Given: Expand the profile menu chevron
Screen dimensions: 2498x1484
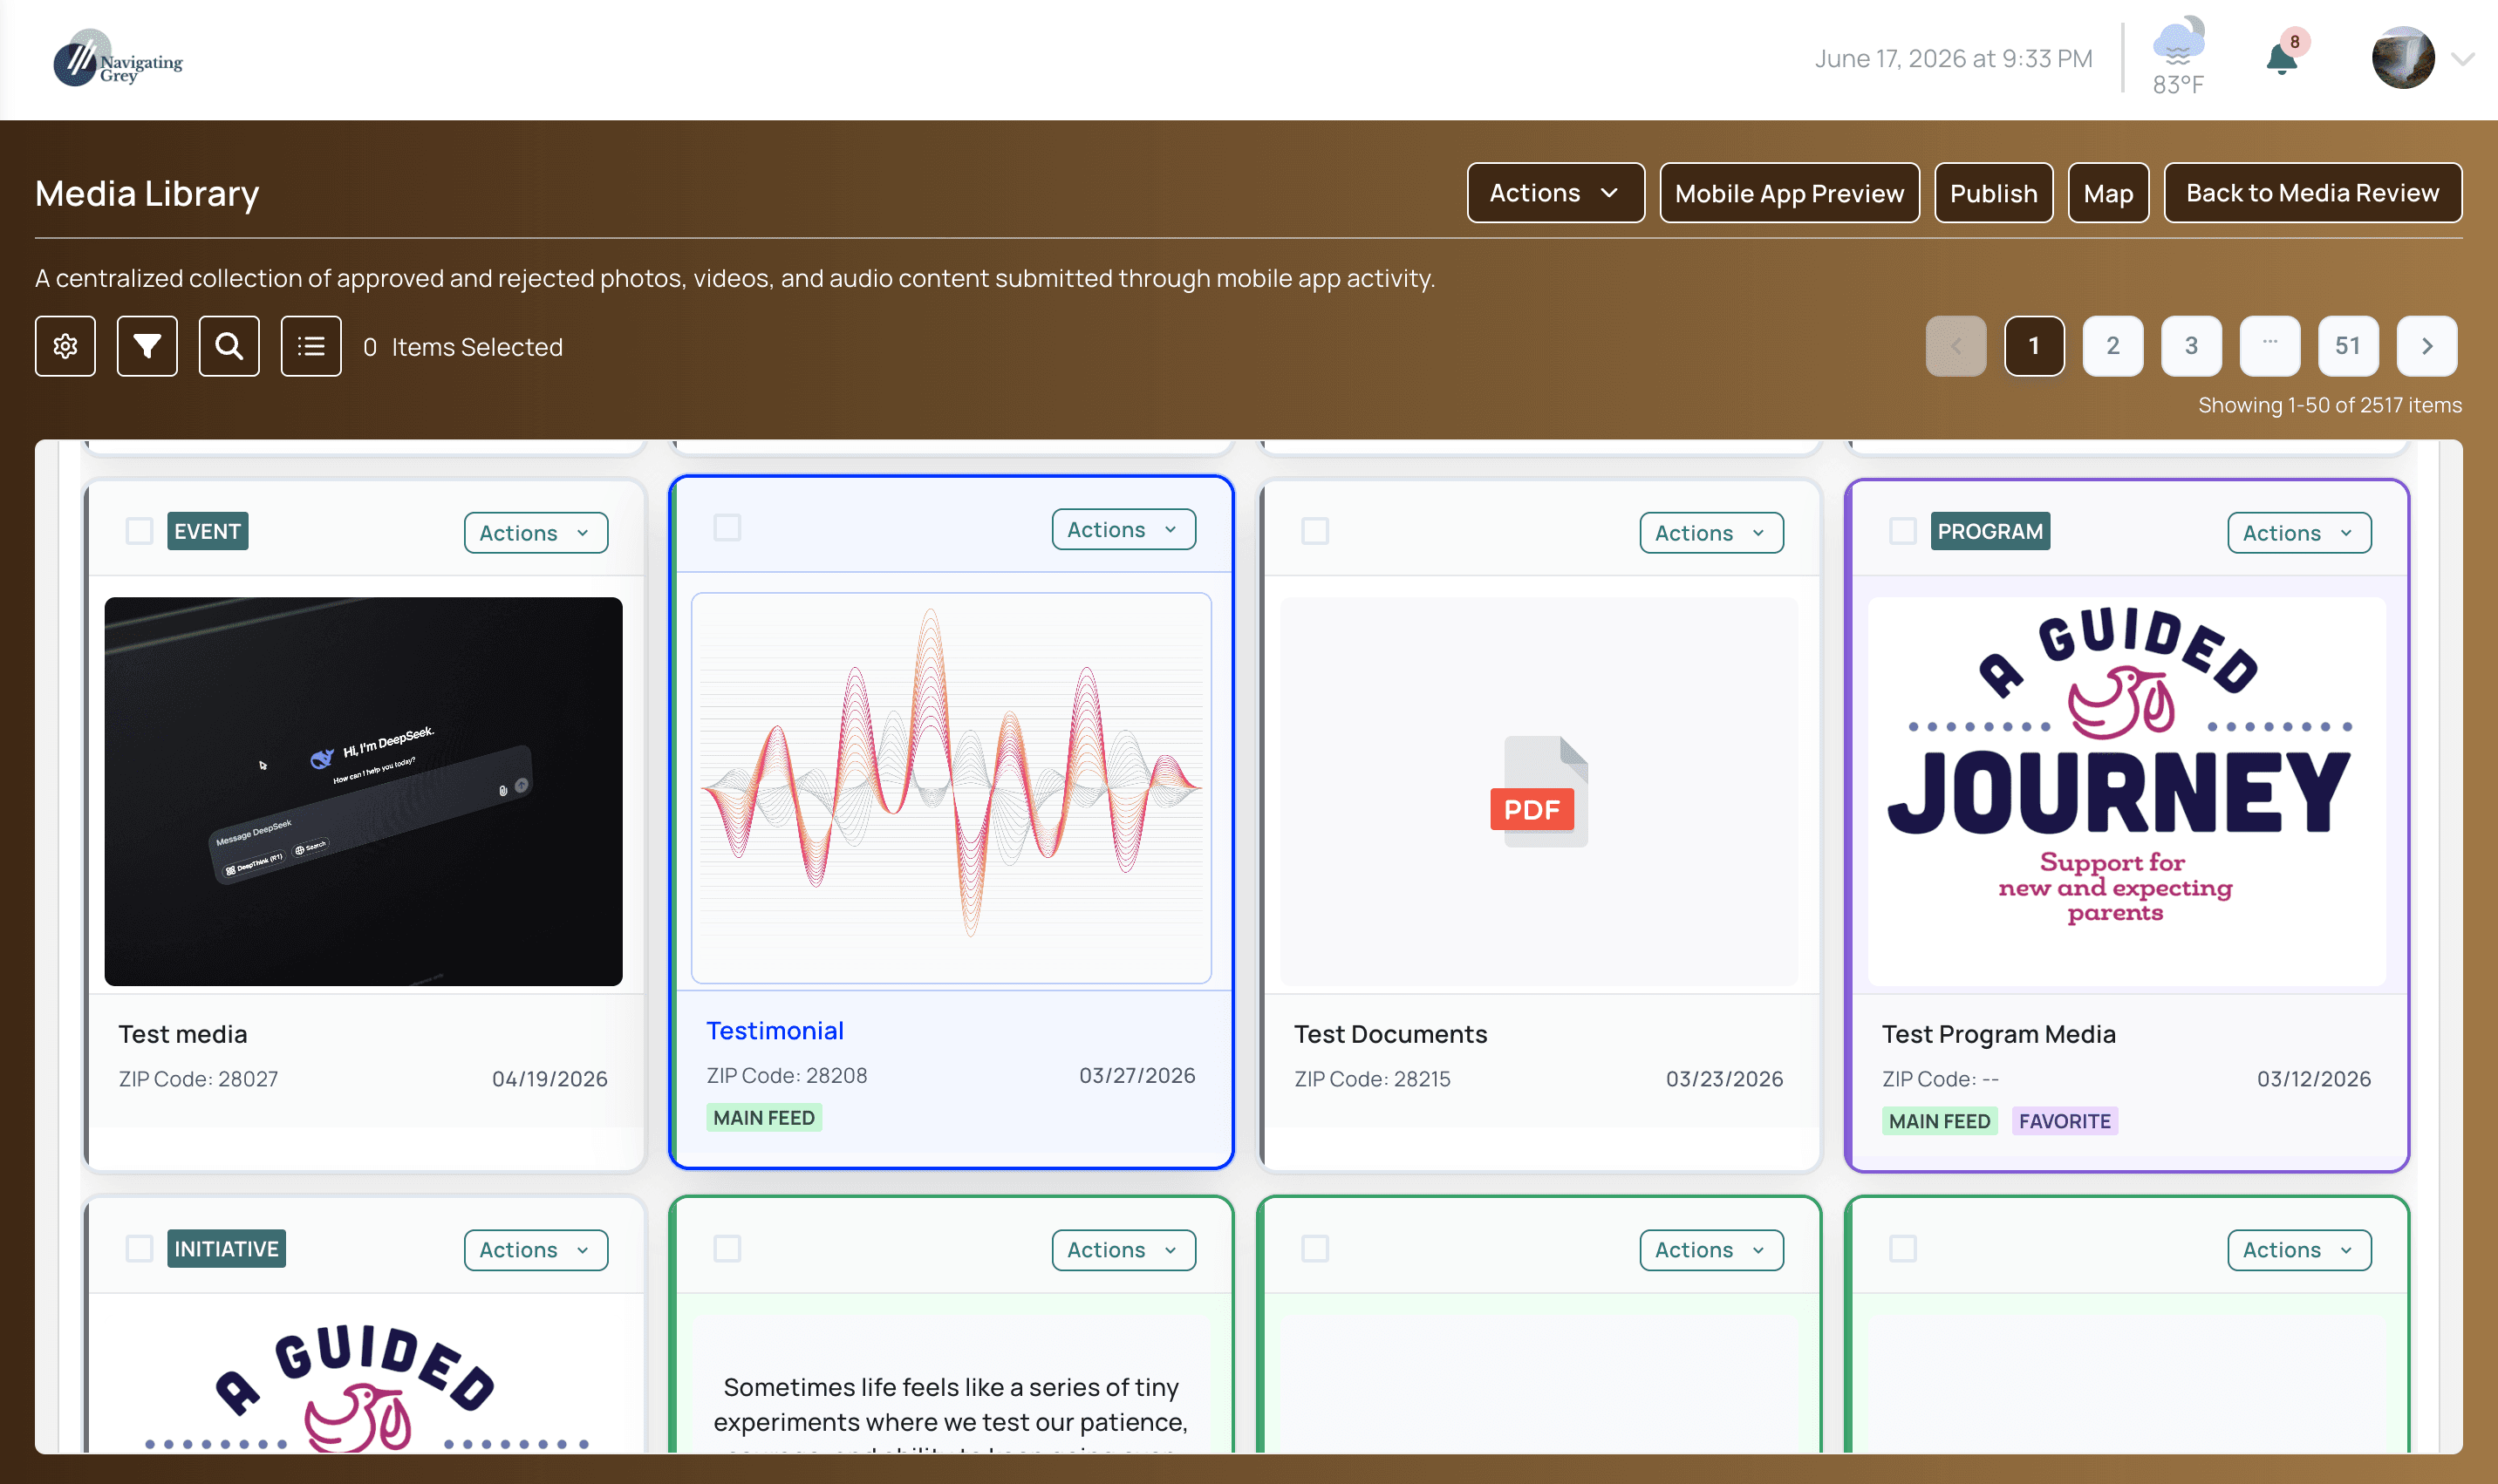Looking at the screenshot, I should coord(2464,59).
